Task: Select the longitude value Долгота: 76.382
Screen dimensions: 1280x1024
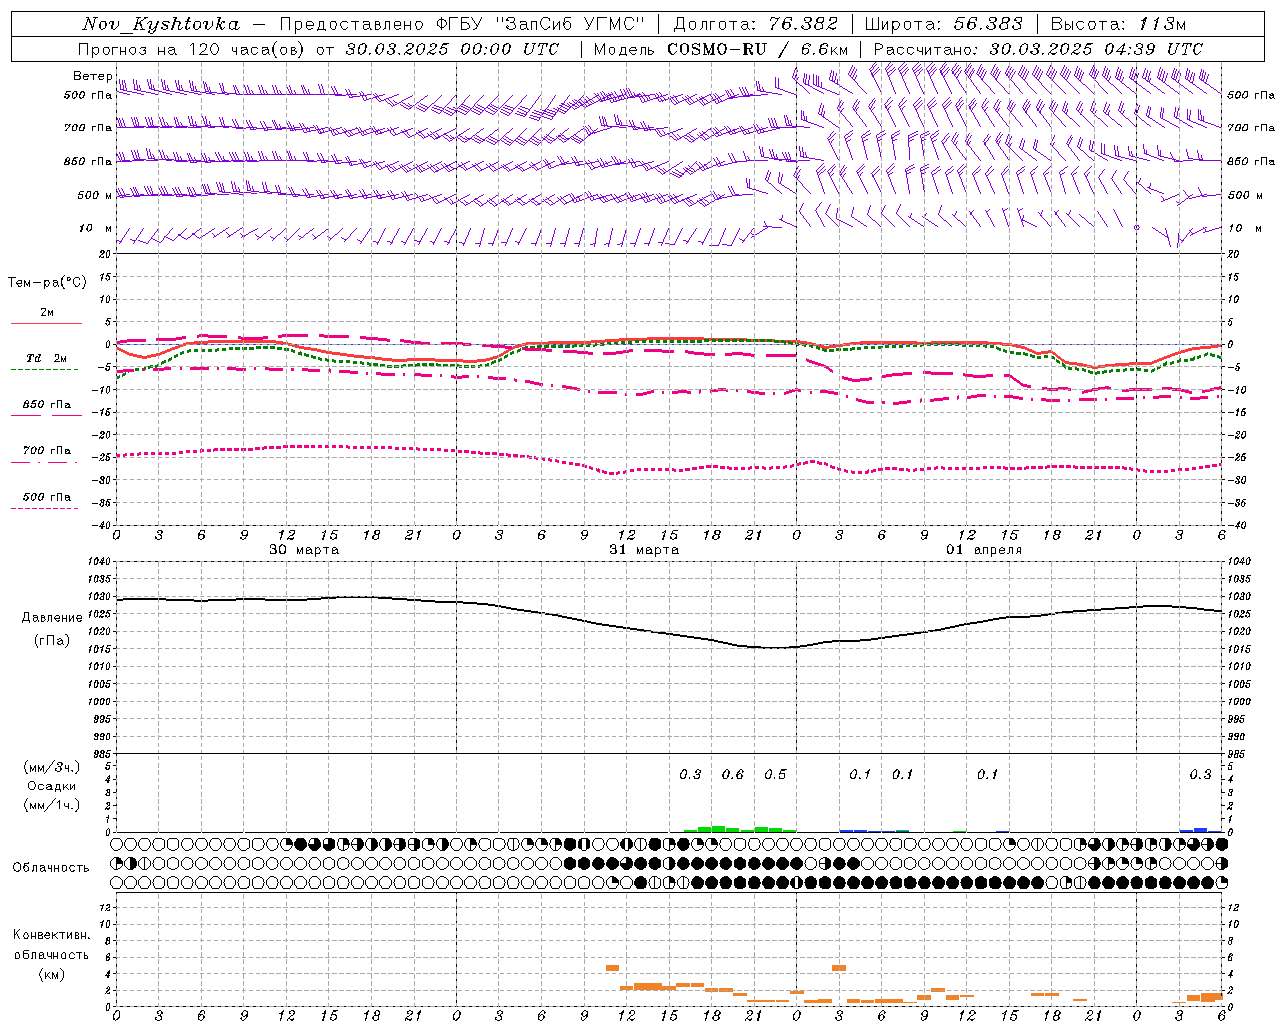Action: pyautogui.click(x=755, y=24)
